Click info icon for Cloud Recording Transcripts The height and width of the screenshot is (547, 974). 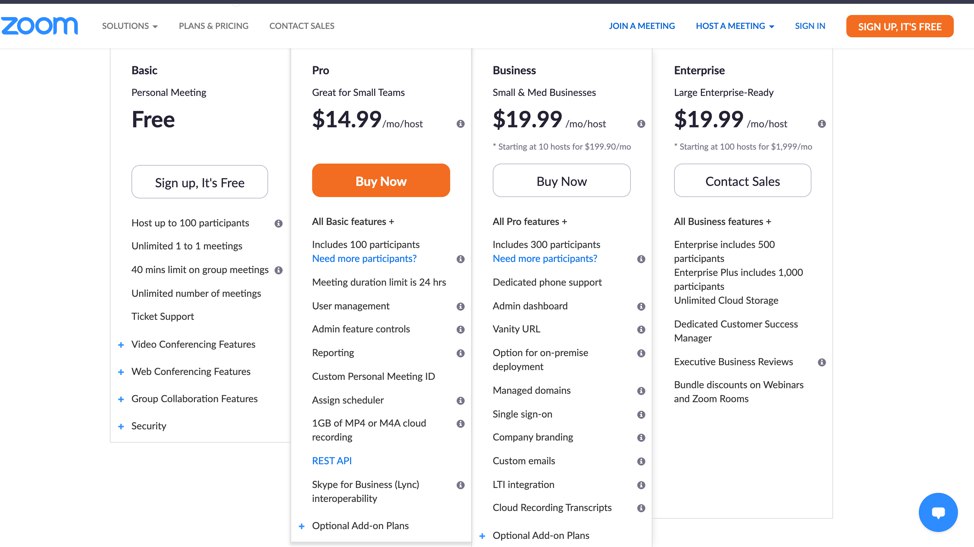[x=641, y=508]
